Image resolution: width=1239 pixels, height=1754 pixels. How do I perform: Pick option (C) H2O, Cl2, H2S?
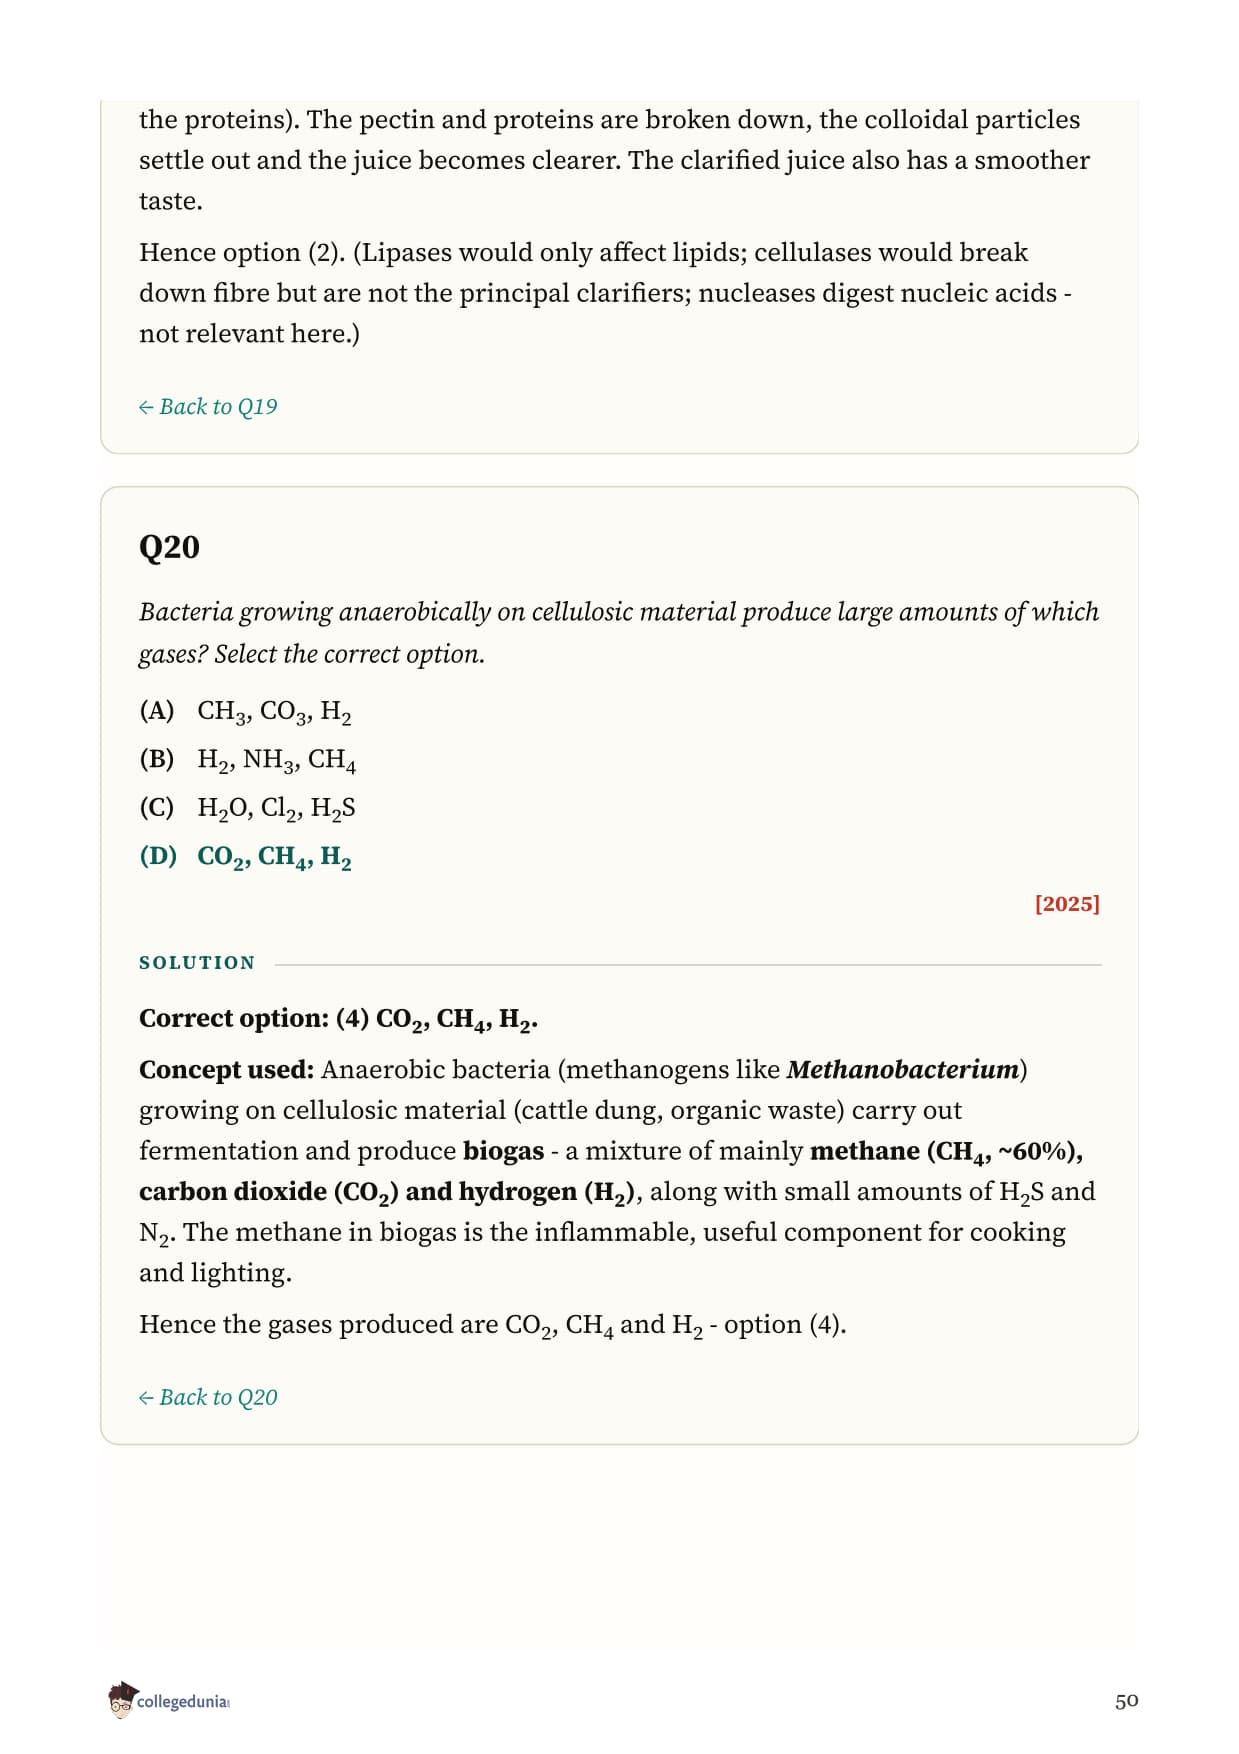(x=248, y=808)
